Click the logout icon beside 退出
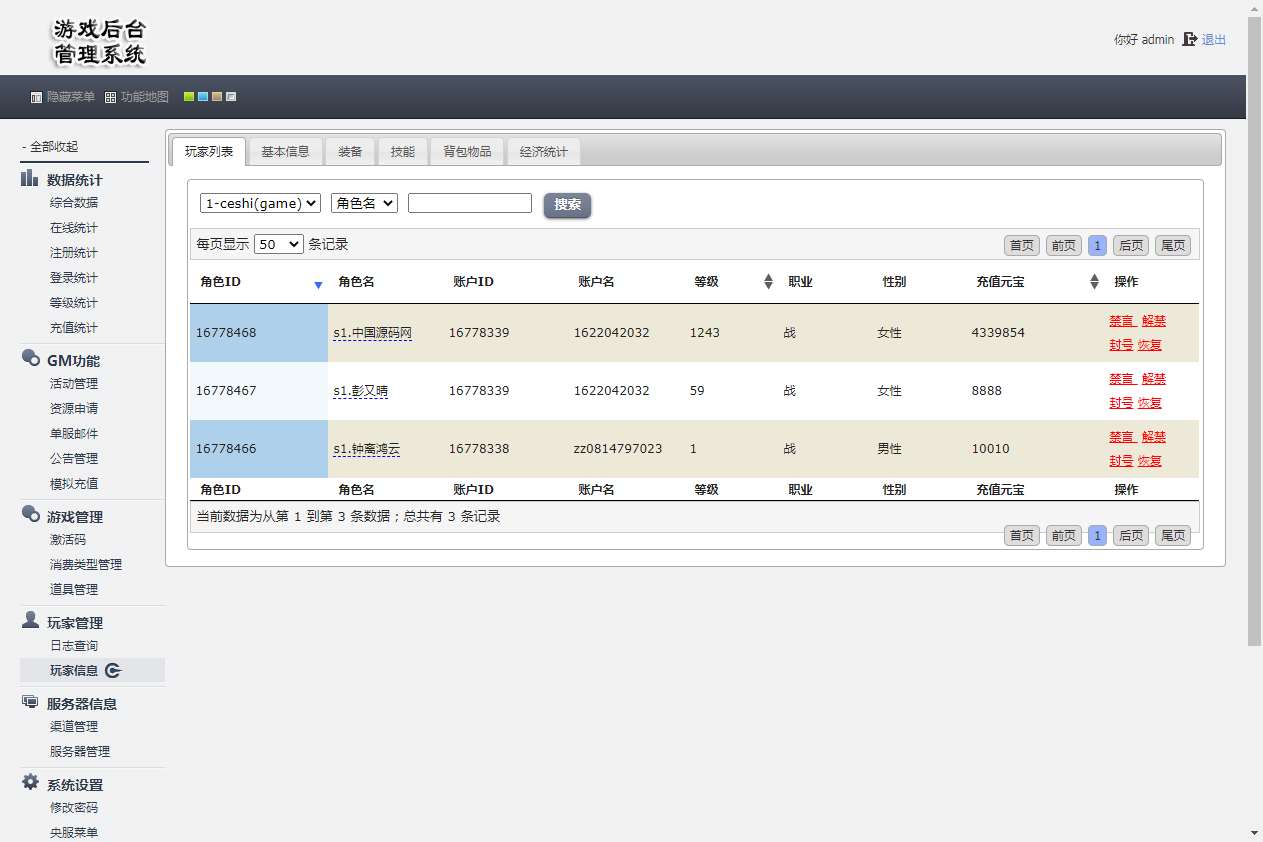 (x=1189, y=39)
